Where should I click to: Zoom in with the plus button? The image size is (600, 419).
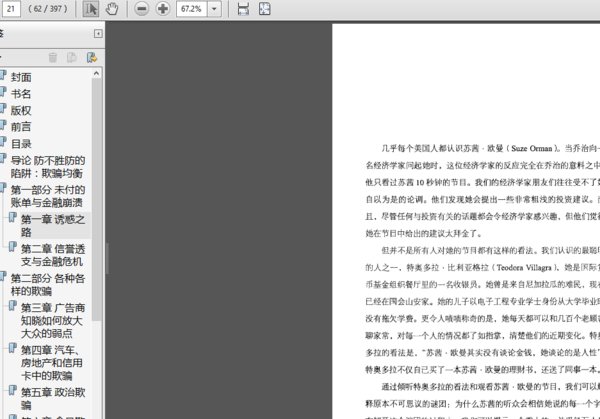163,9
